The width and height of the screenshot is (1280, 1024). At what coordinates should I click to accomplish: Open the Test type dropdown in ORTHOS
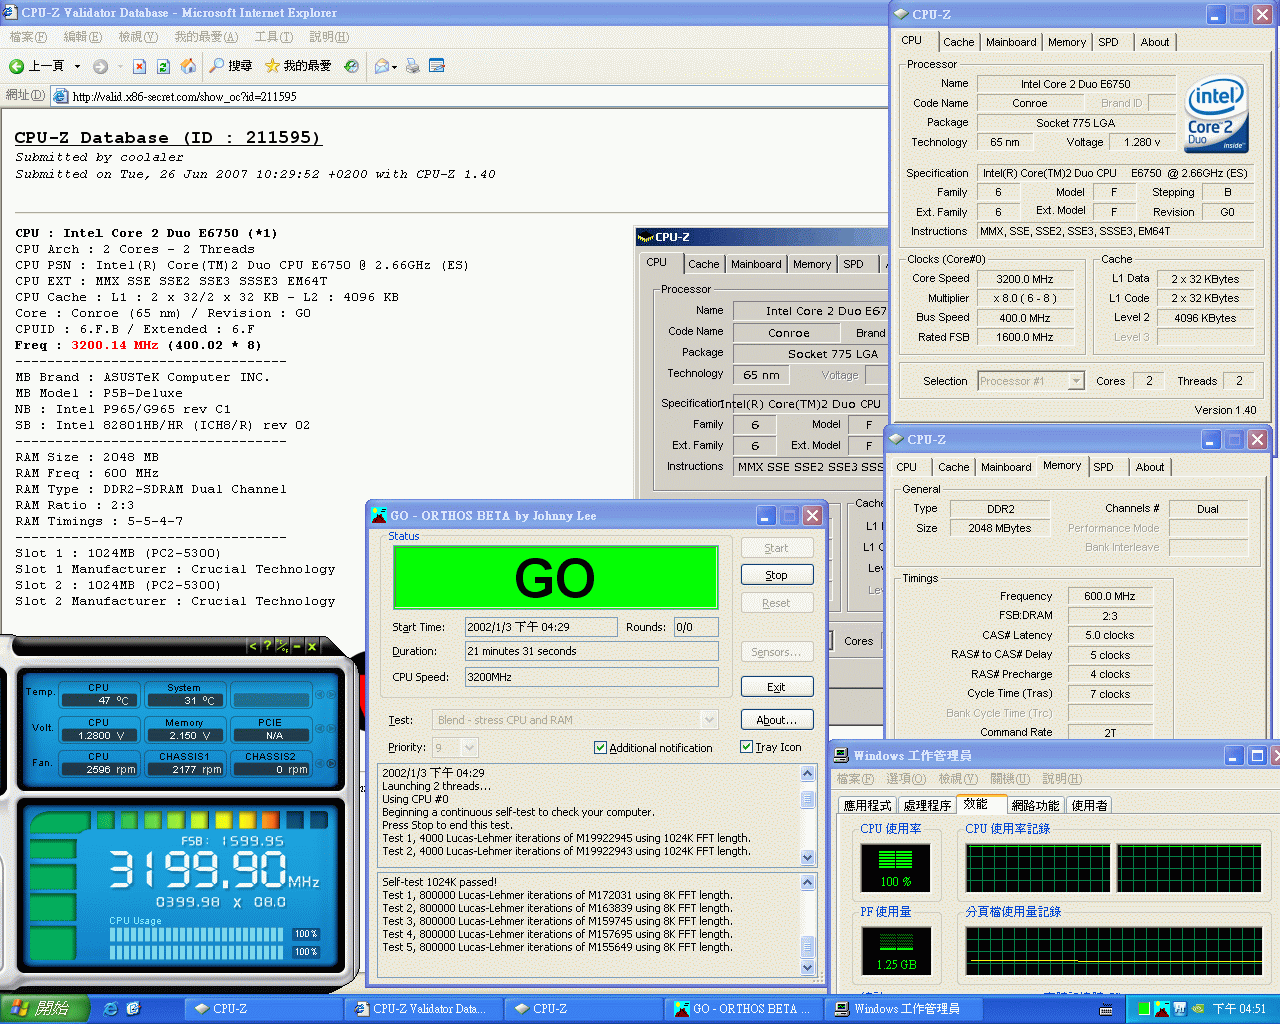tap(710, 720)
